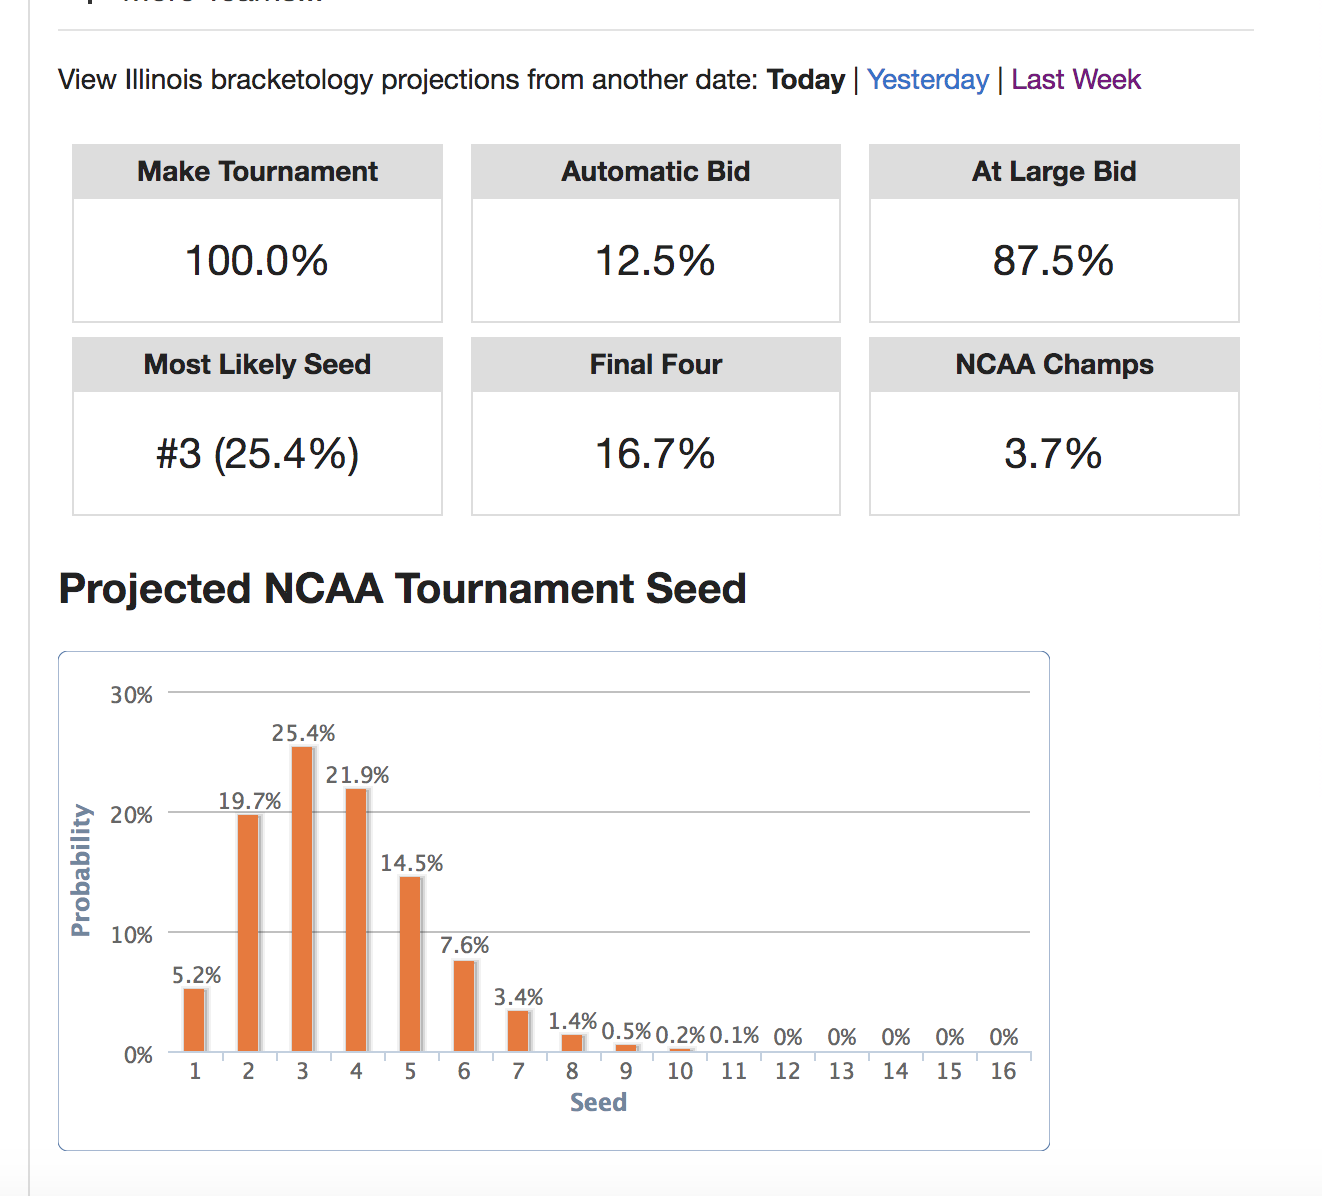Click the 21.9% bar for seed 4
This screenshot has width=1322, height=1196.
pyautogui.click(x=356, y=919)
